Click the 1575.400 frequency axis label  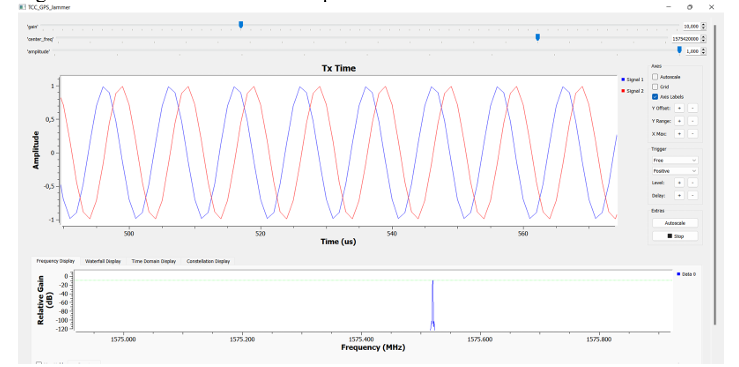pyautogui.click(x=361, y=339)
